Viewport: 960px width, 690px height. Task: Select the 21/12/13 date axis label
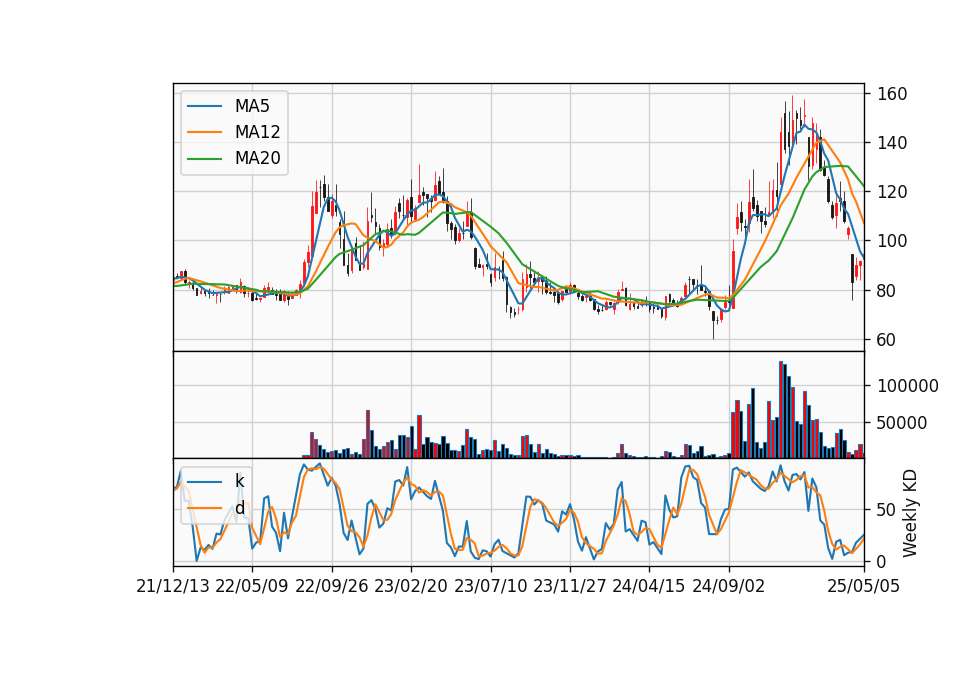173,586
